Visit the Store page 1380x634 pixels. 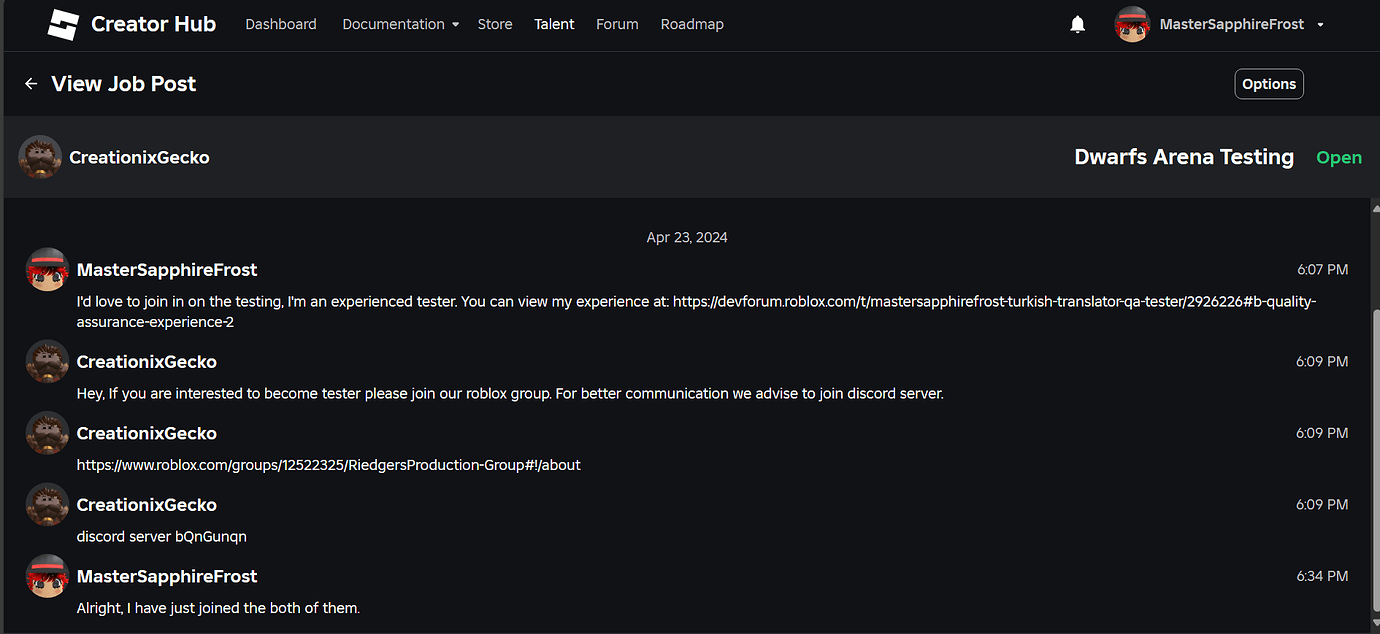click(495, 24)
